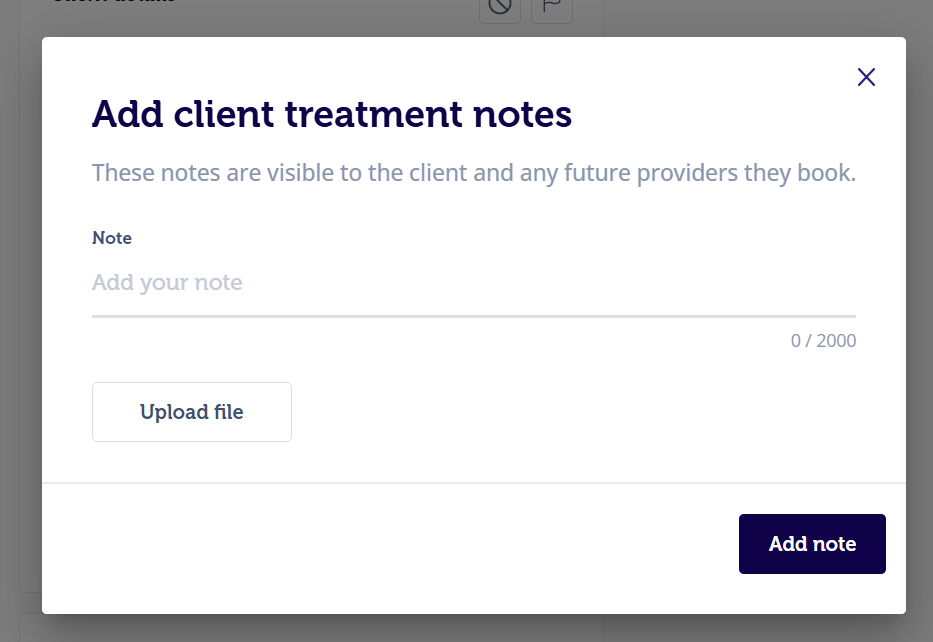
Task: Select the circle-slash icon at top
Action: tap(500, 7)
